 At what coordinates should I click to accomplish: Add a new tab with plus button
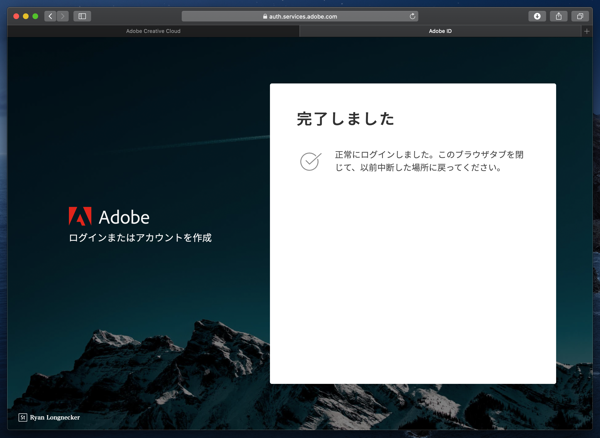[x=587, y=31]
